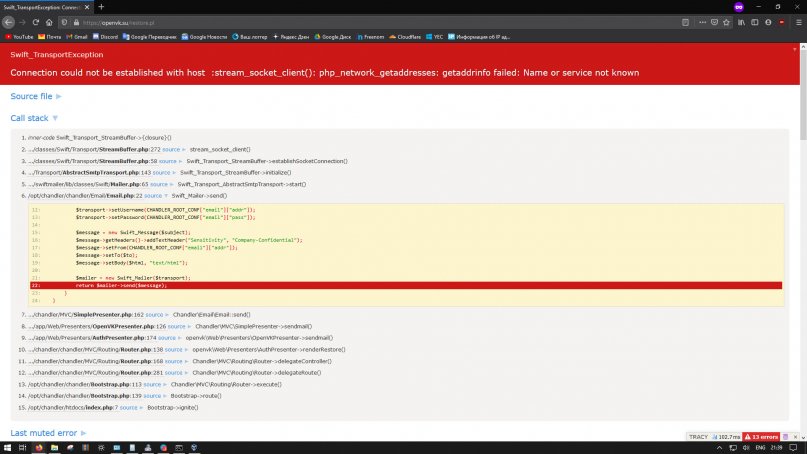The height and width of the screenshot is (454, 807).
Task: Click the red extension icon in toolbar
Action: click(x=781, y=23)
